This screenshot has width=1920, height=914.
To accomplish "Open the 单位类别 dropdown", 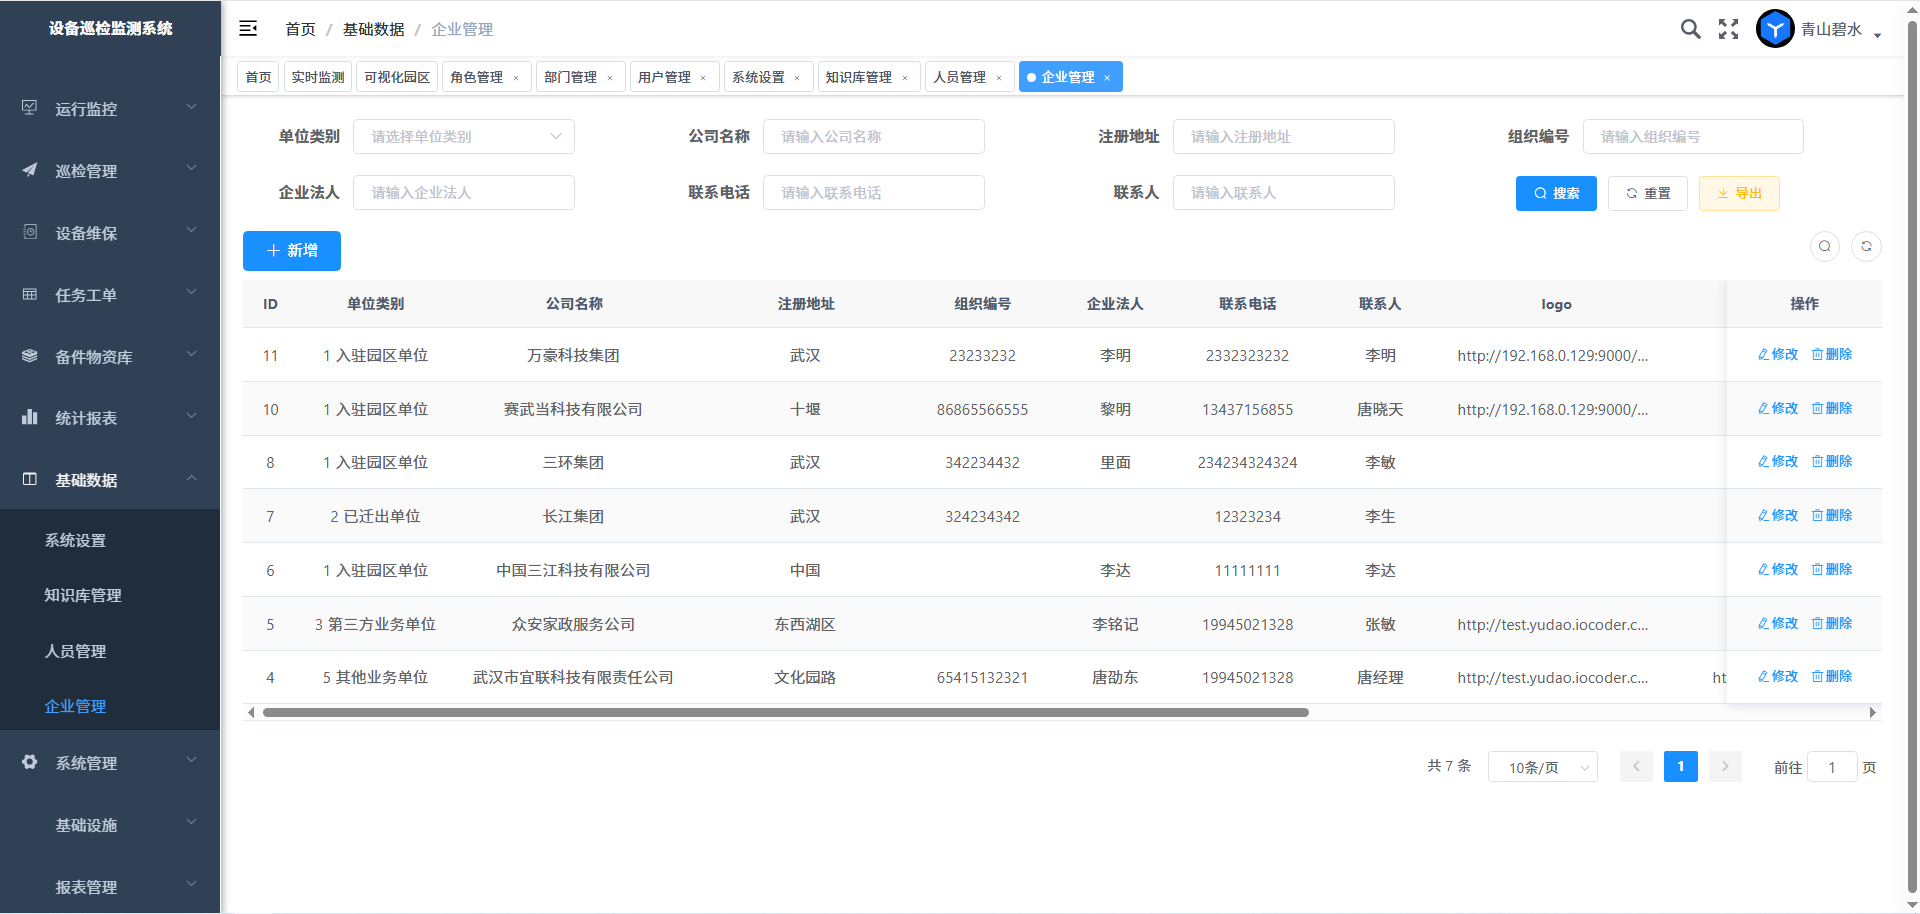I will 463,137.
